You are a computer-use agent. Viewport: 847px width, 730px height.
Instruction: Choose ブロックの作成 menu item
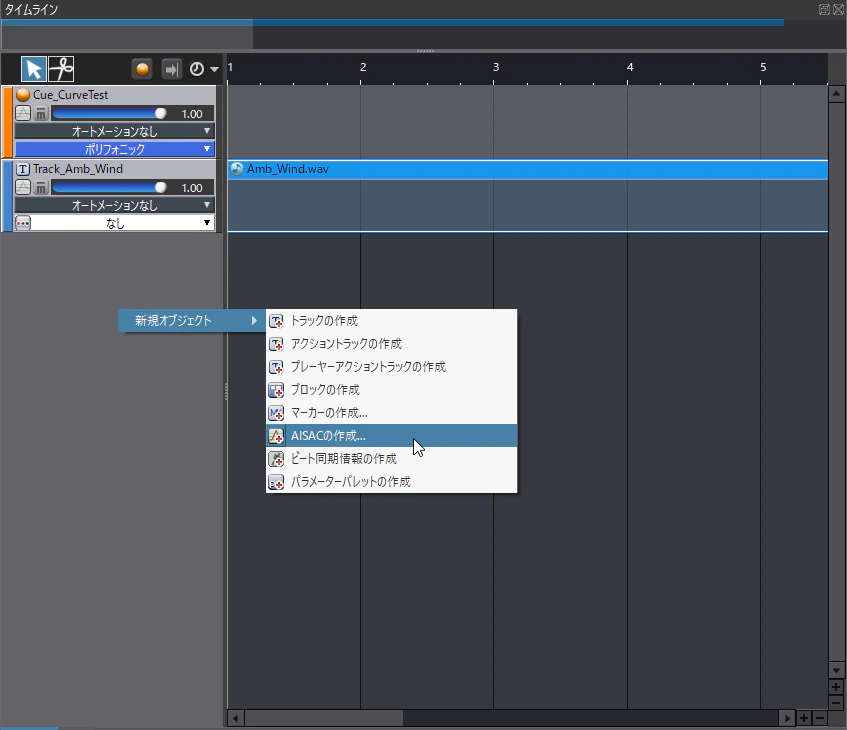[x=392, y=390]
